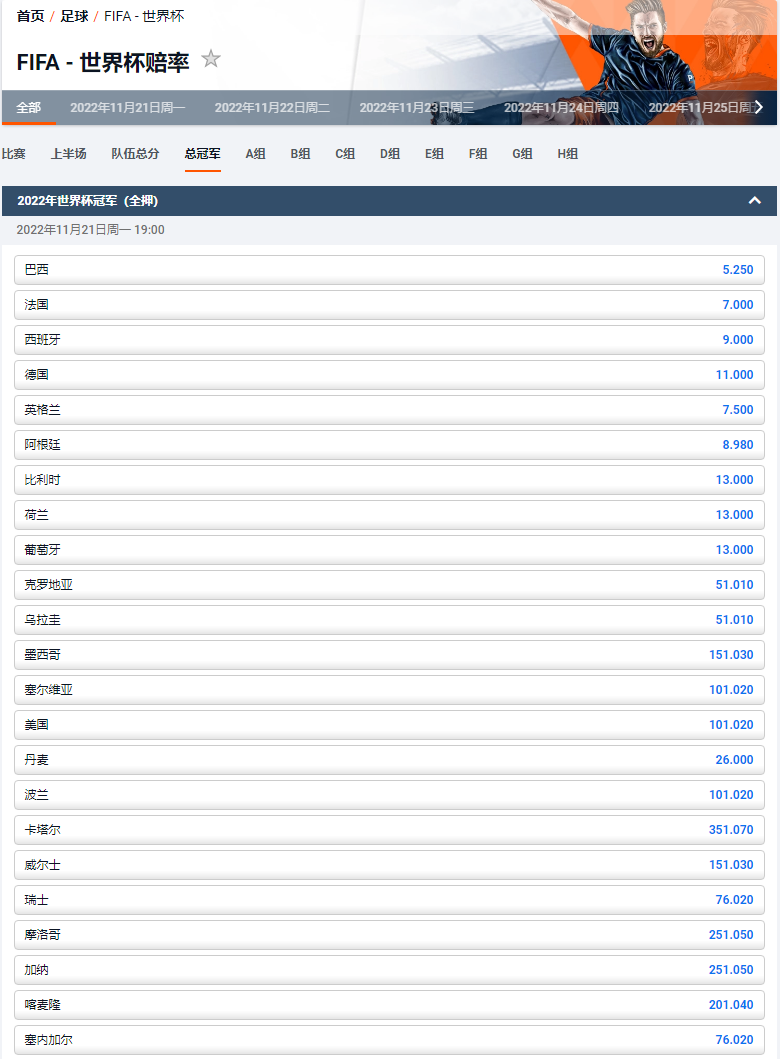Image resolution: width=780 pixels, height=1059 pixels.
Task: Go to 首页 breadcrumb
Action: [30, 16]
